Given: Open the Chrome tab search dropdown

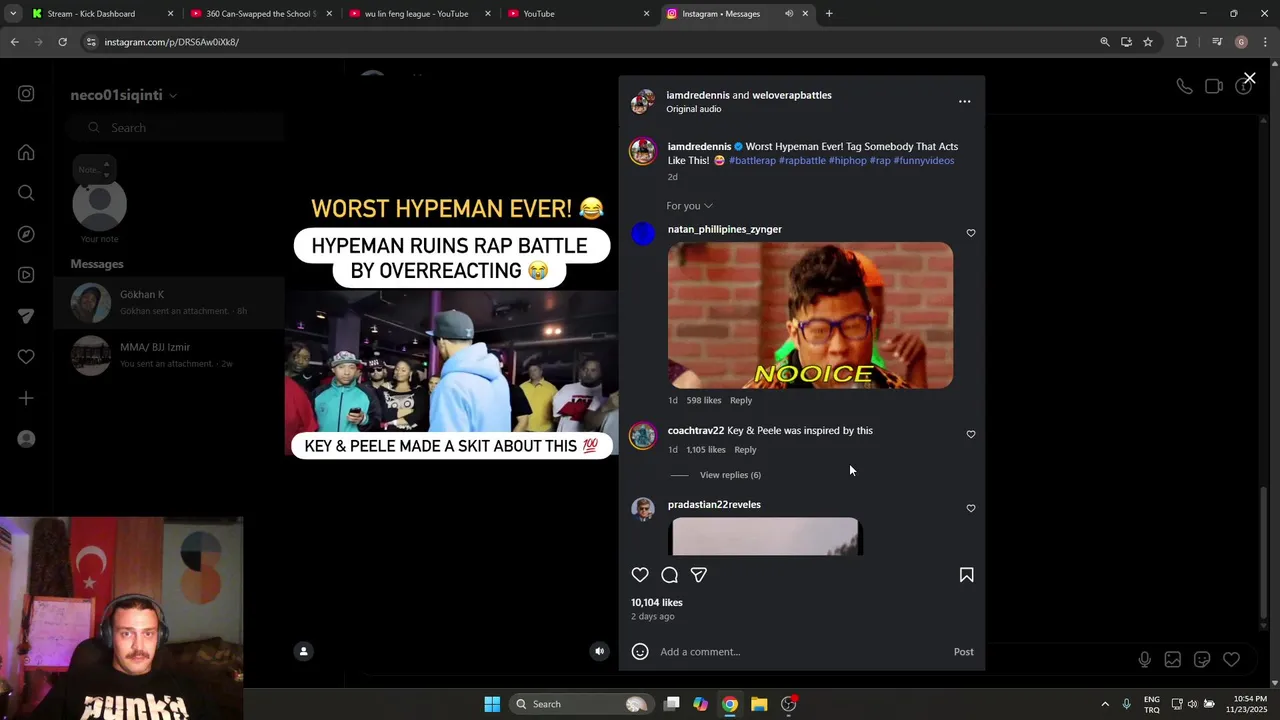Looking at the screenshot, I should click(13, 14).
